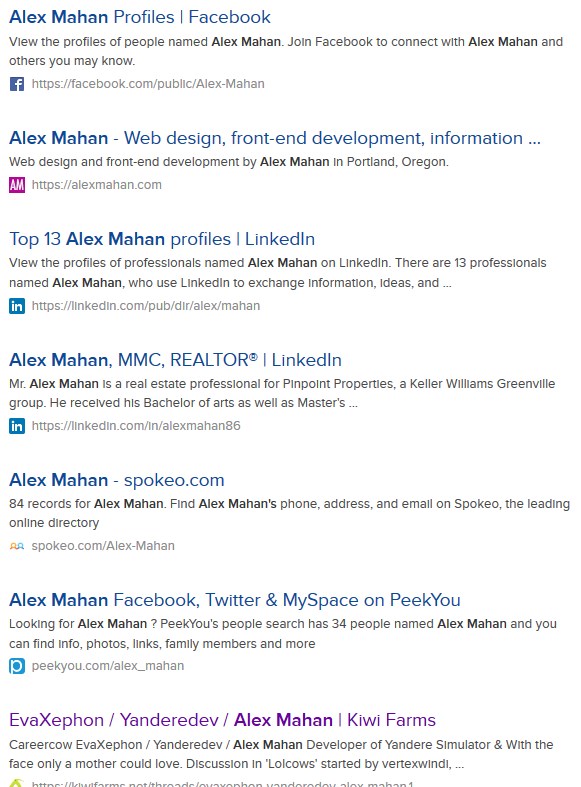Open the Web design, front-end development result
581x787 pixels.
pos(275,138)
